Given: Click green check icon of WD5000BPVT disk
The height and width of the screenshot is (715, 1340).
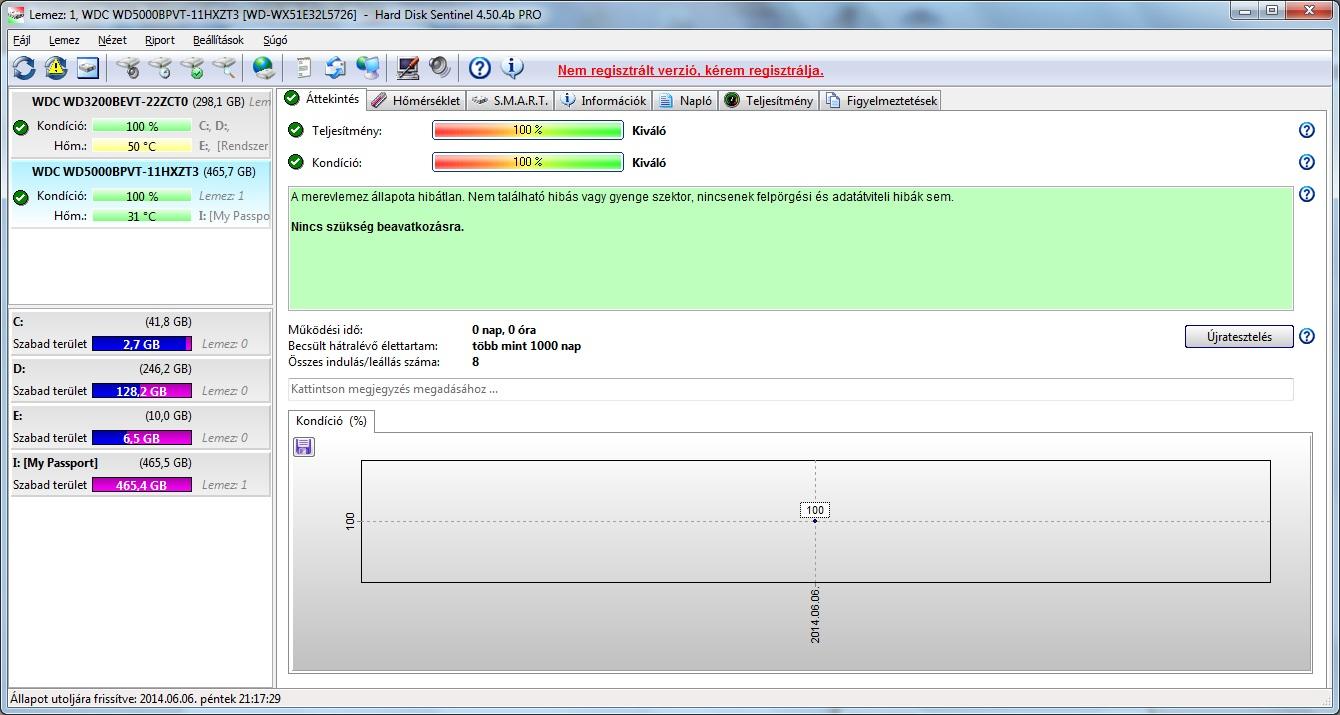Looking at the screenshot, I should point(20,197).
